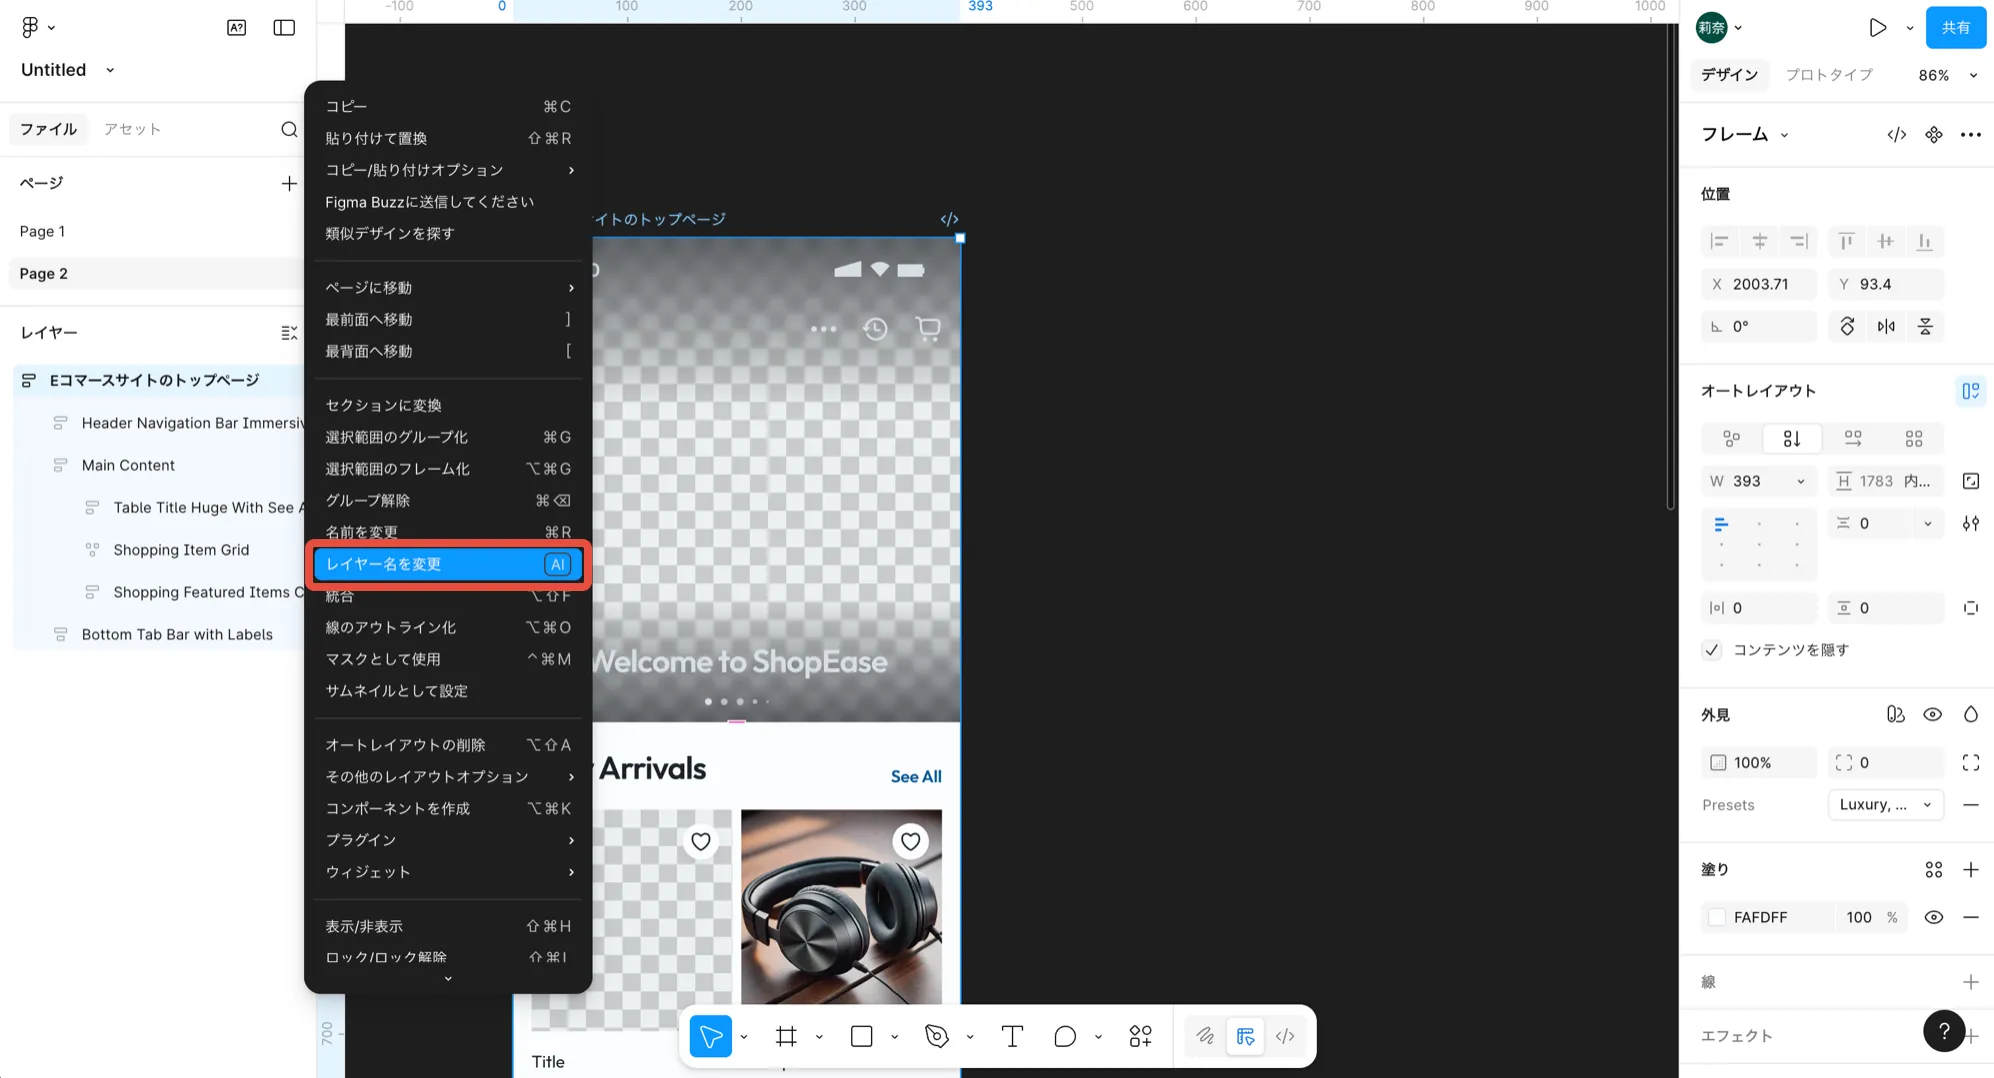
Task: Select the Pen tool in bottom toolbar
Action: 936,1037
